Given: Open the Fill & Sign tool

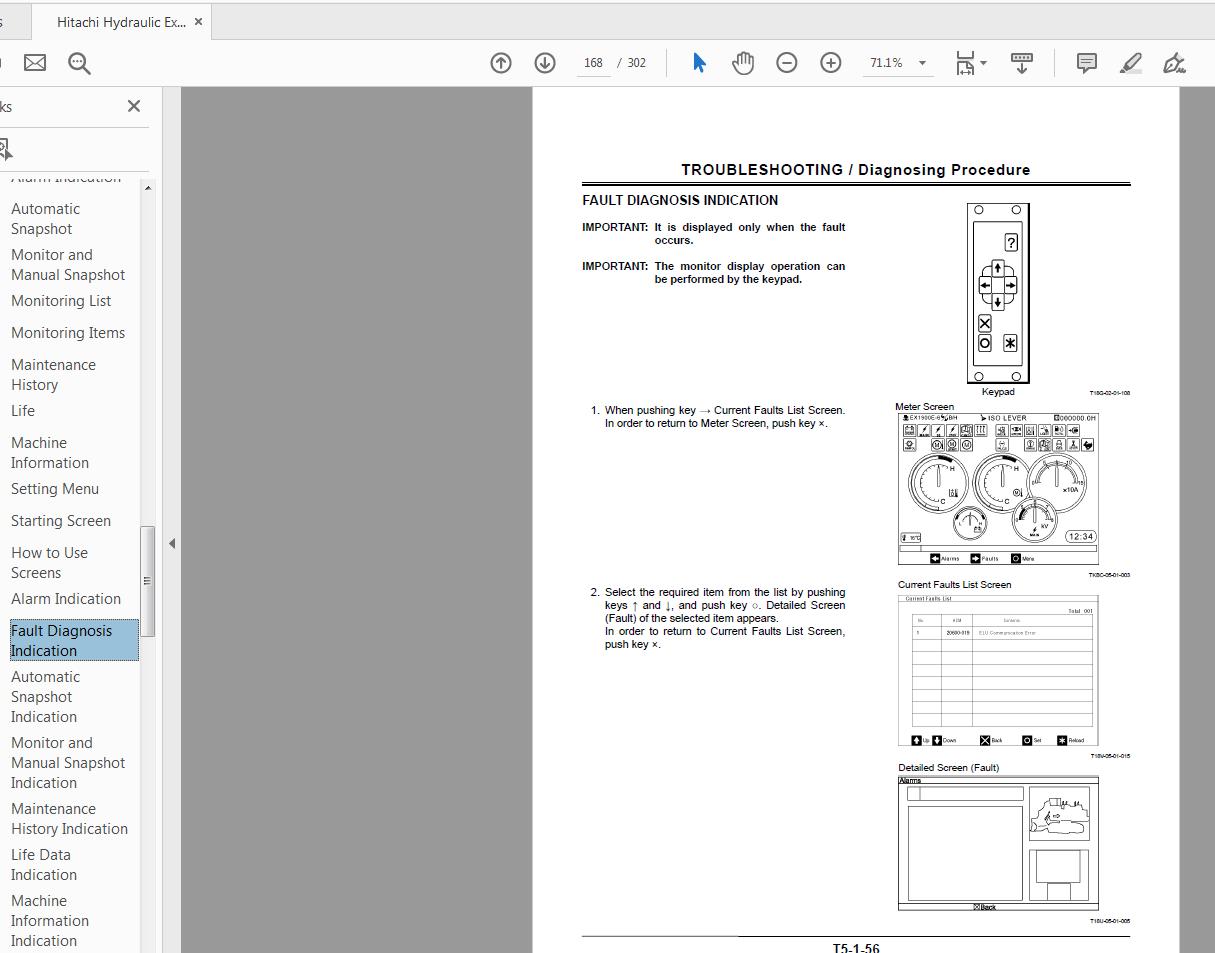Looking at the screenshot, I should [1175, 62].
